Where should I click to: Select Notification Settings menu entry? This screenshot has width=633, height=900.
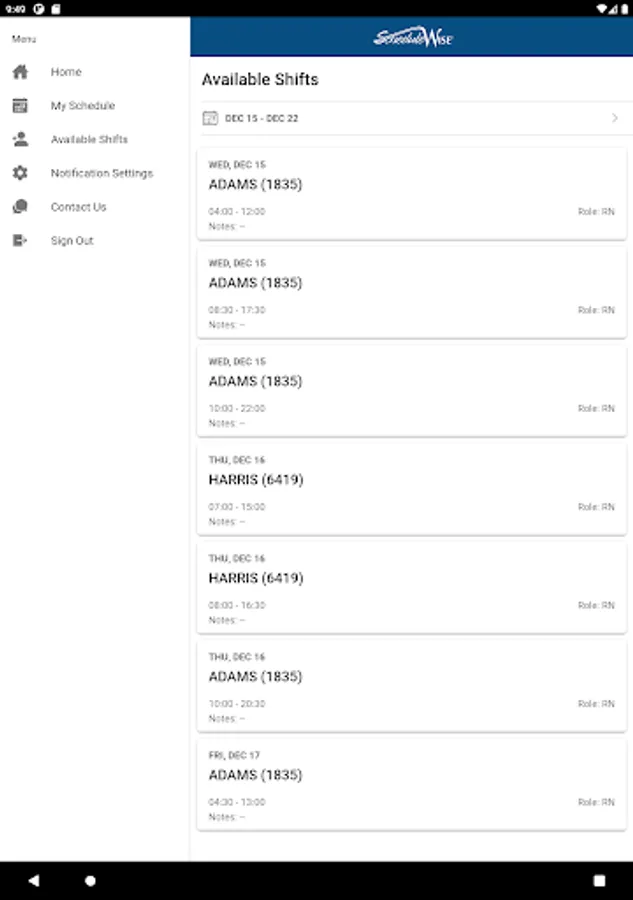pyautogui.click(x=102, y=173)
